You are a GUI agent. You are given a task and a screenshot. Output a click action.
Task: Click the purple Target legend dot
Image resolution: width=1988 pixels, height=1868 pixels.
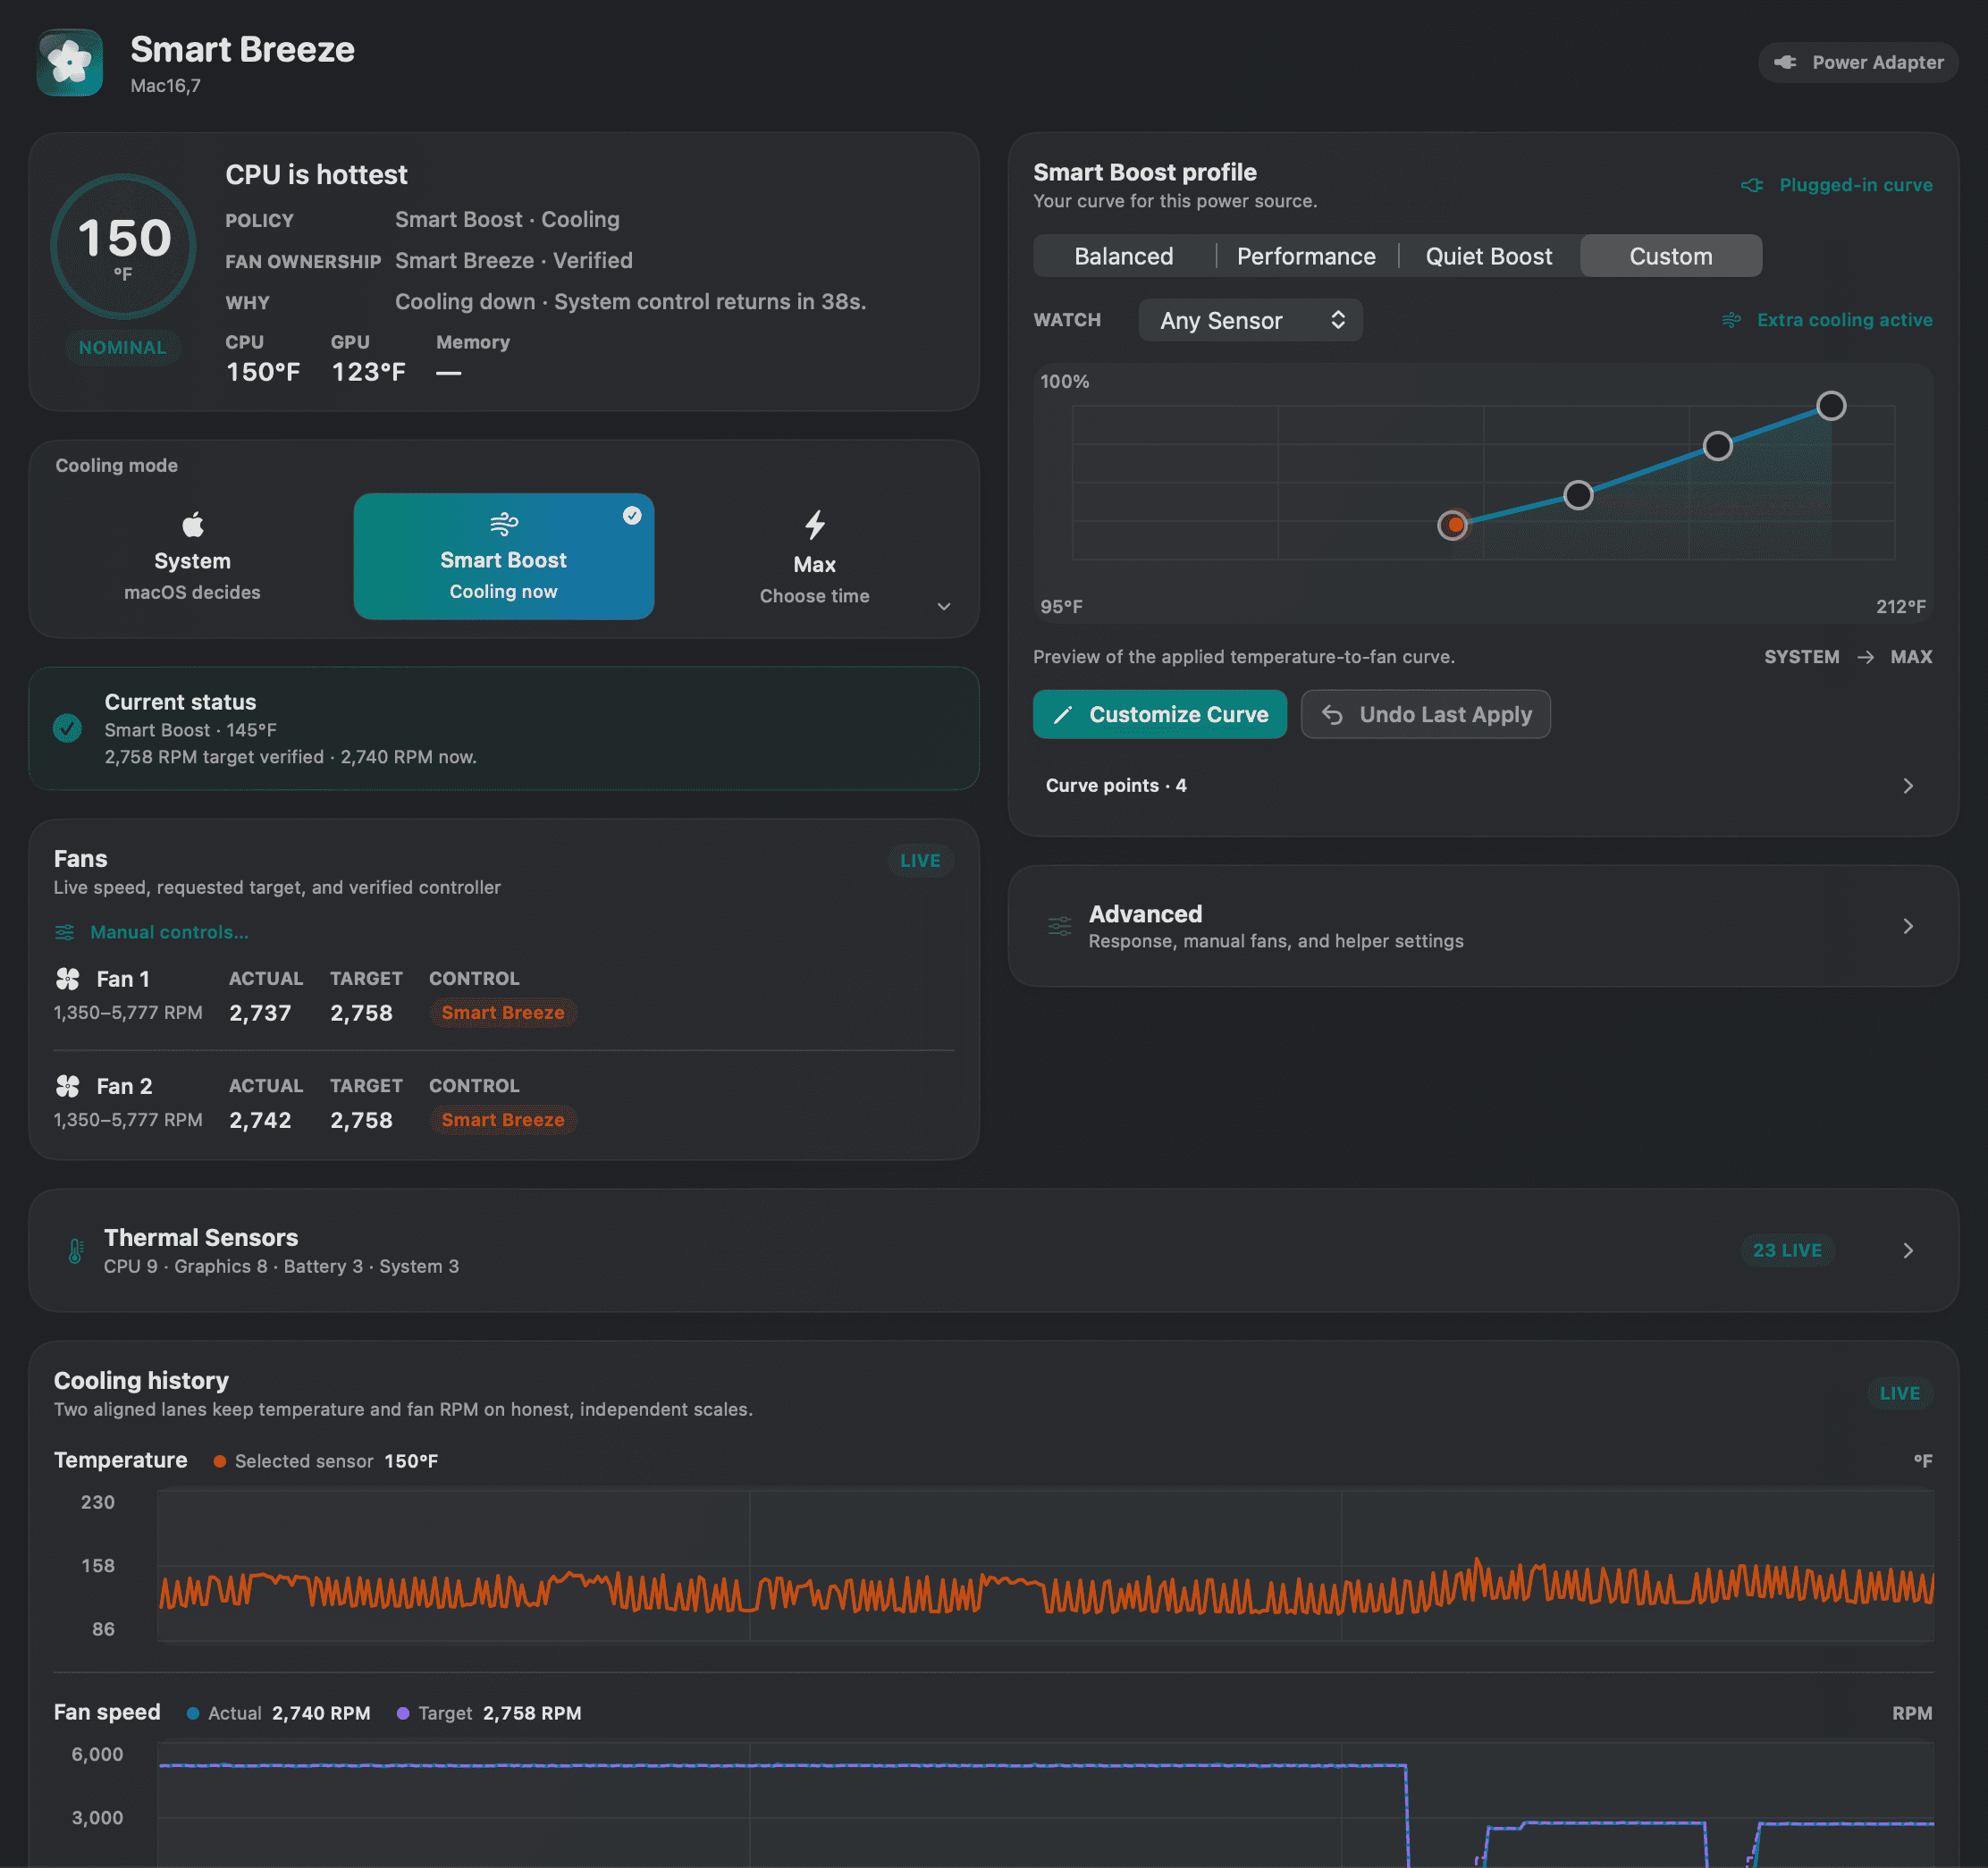[403, 1713]
